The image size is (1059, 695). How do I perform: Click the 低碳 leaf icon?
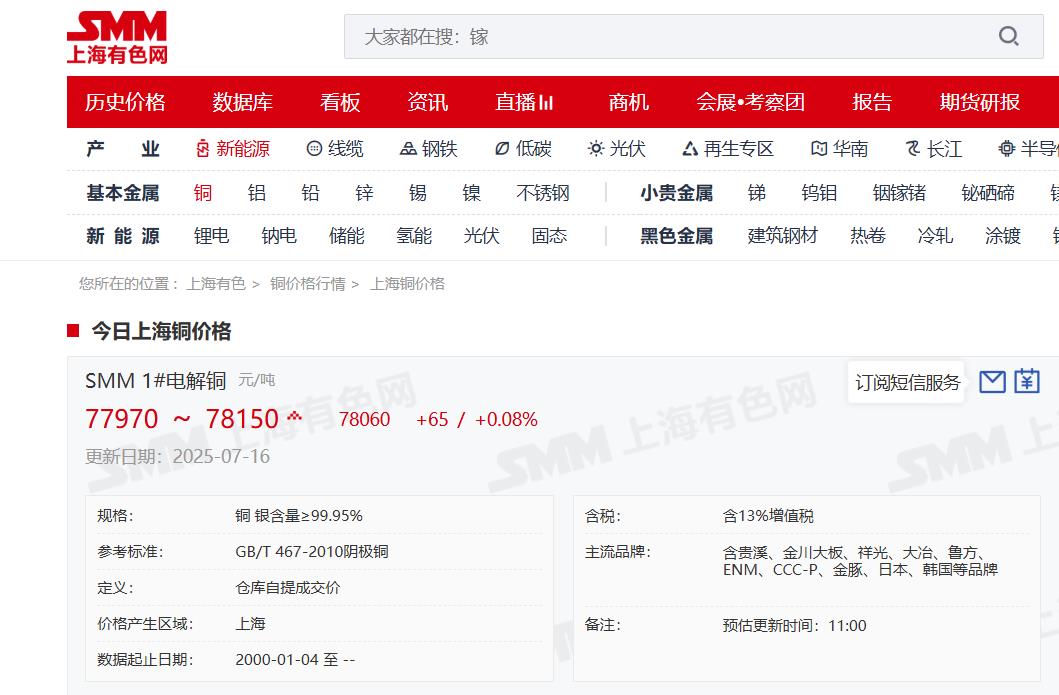502,149
